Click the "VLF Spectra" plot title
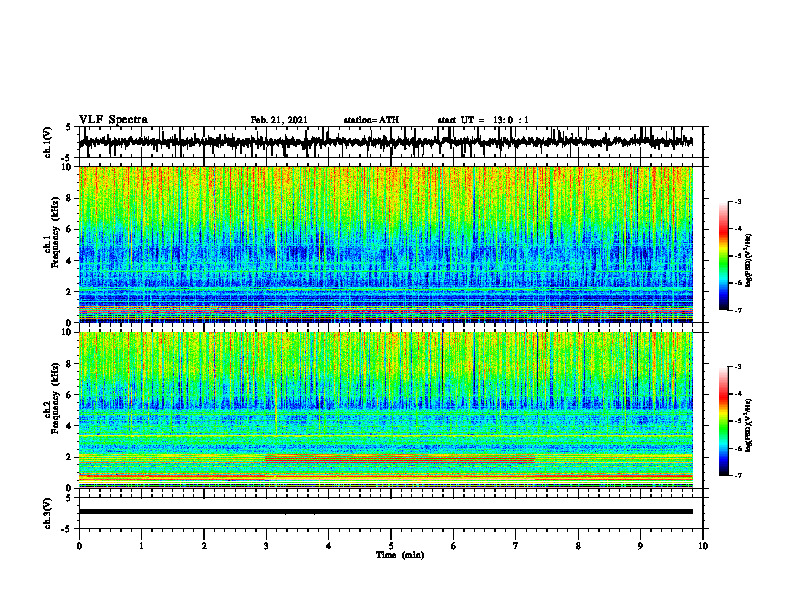The image size is (792, 612). pyautogui.click(x=113, y=120)
